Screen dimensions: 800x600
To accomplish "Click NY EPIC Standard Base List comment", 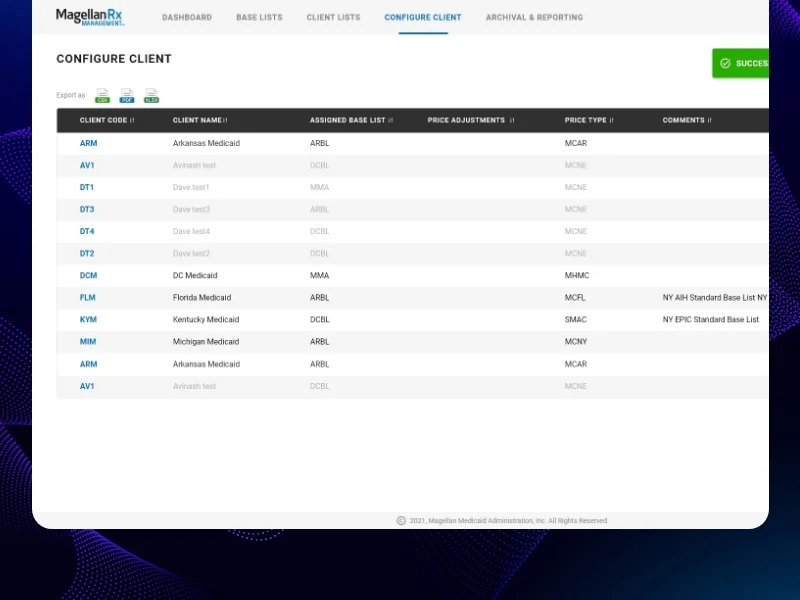I will point(711,319).
